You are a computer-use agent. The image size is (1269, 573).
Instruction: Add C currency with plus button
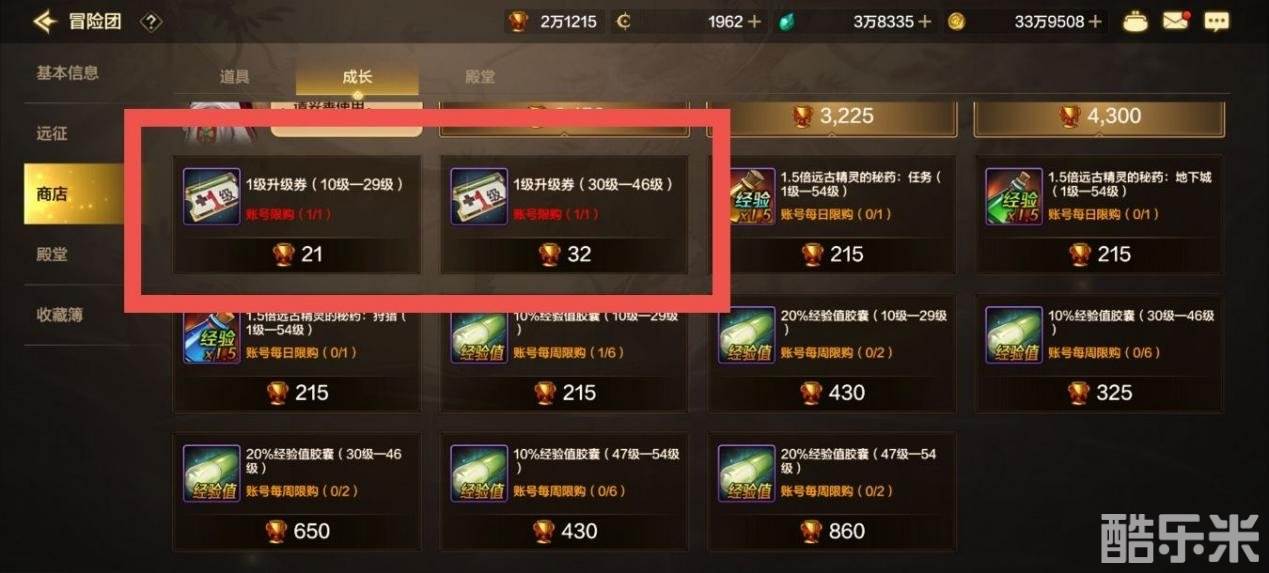(x=753, y=21)
